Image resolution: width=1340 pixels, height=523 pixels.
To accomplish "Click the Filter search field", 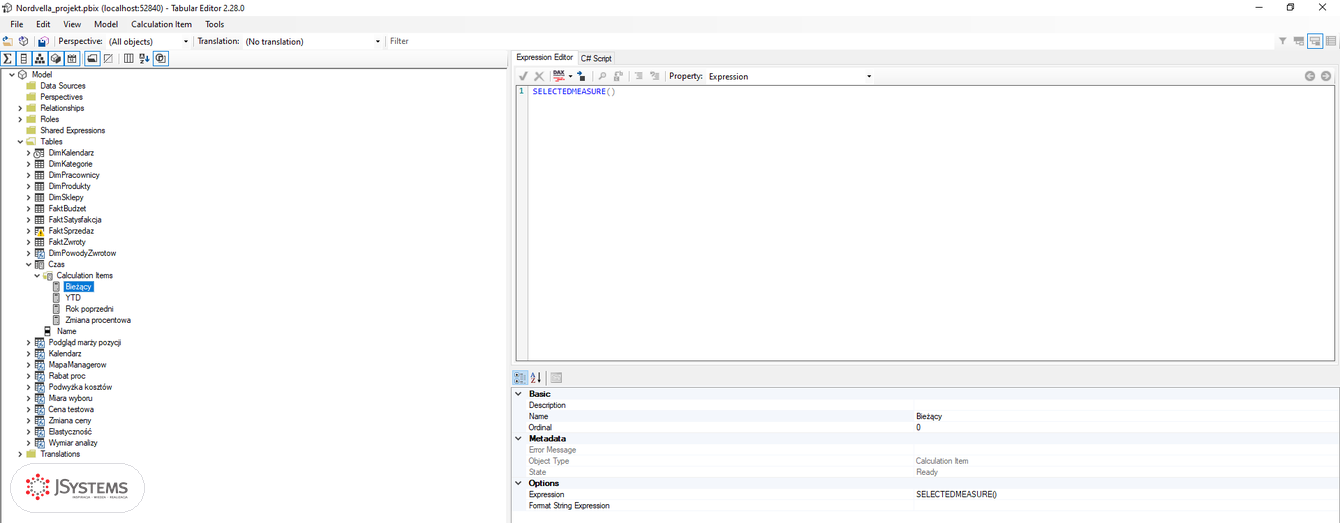I will pyautogui.click(x=830, y=41).
